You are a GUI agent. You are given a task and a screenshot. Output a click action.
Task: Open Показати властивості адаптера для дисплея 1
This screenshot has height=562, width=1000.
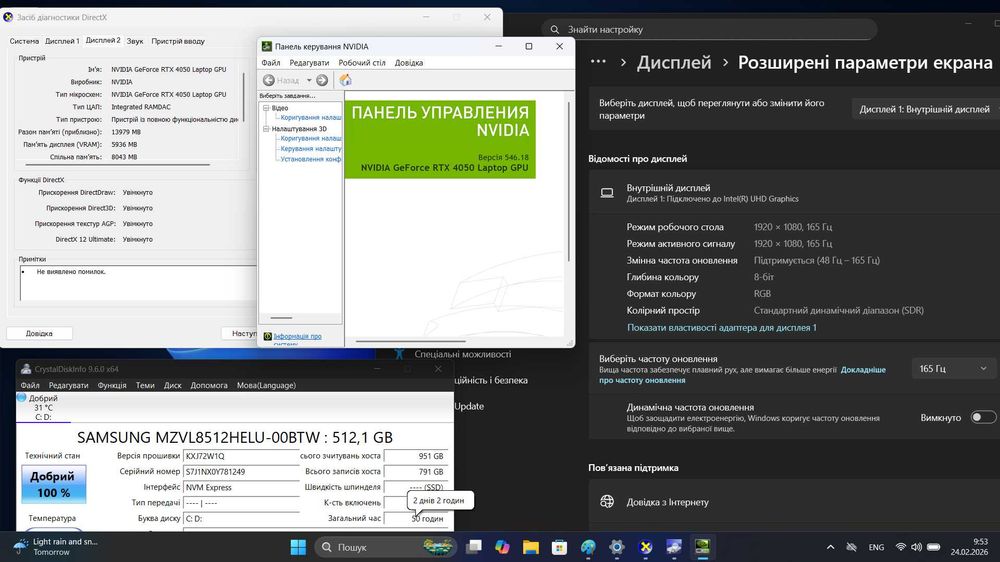pyautogui.click(x=721, y=327)
